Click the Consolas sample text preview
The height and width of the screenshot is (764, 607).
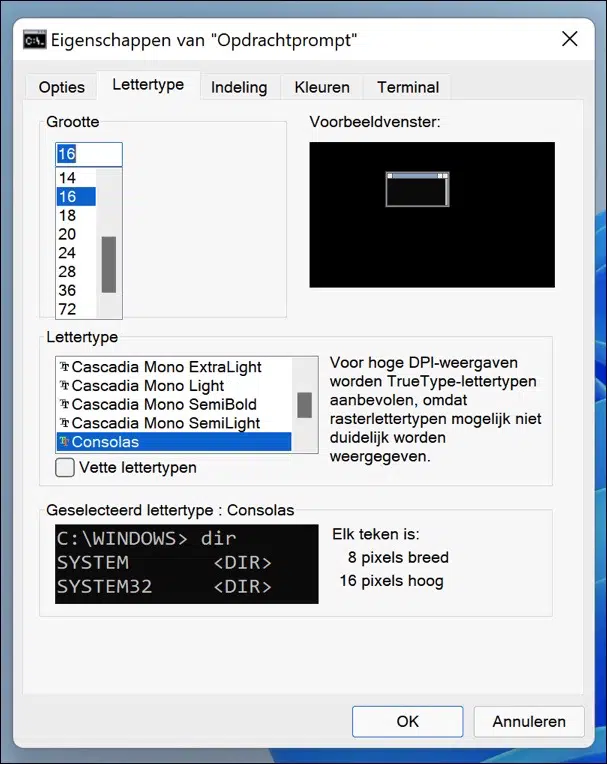coord(187,564)
